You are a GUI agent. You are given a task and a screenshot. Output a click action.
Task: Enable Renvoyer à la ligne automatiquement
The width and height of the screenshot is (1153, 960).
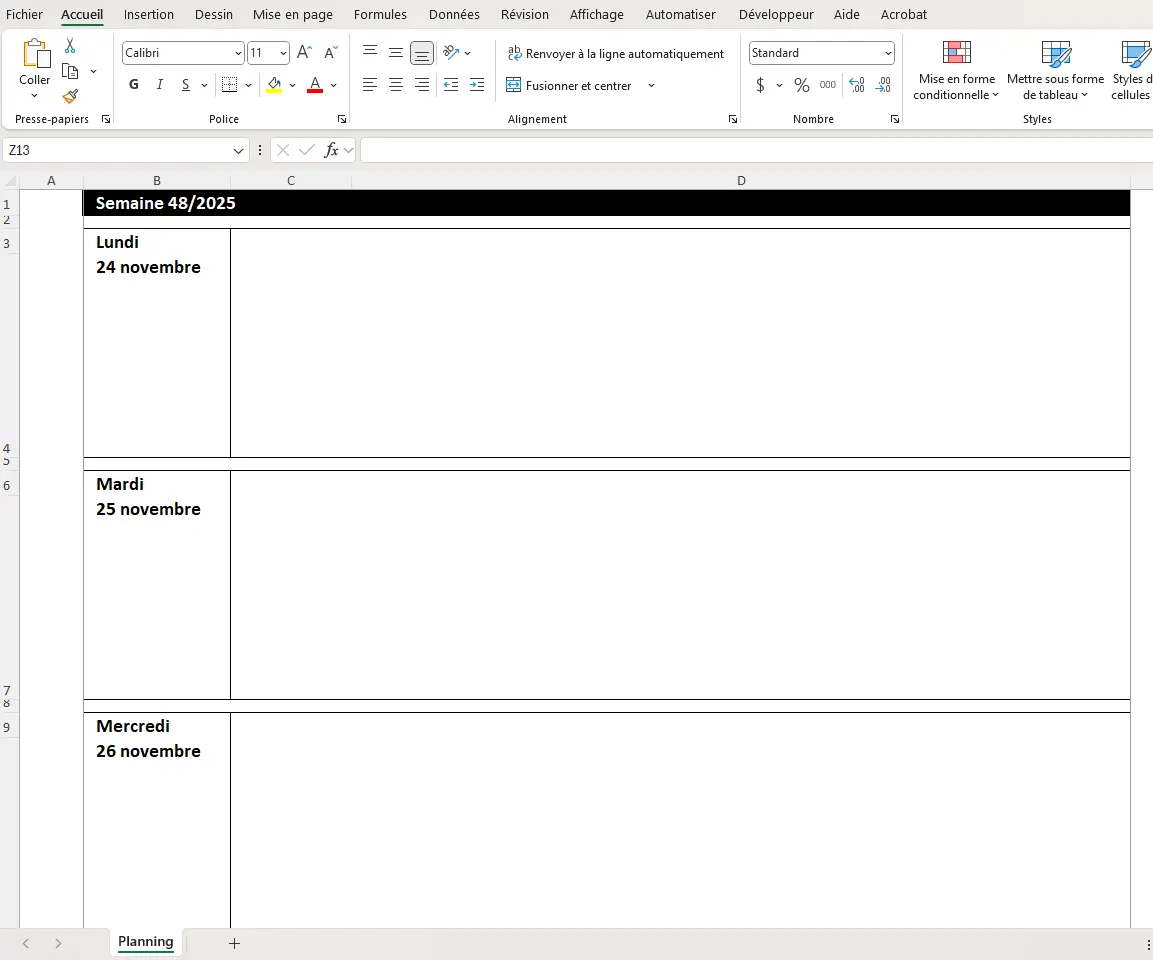[615, 53]
